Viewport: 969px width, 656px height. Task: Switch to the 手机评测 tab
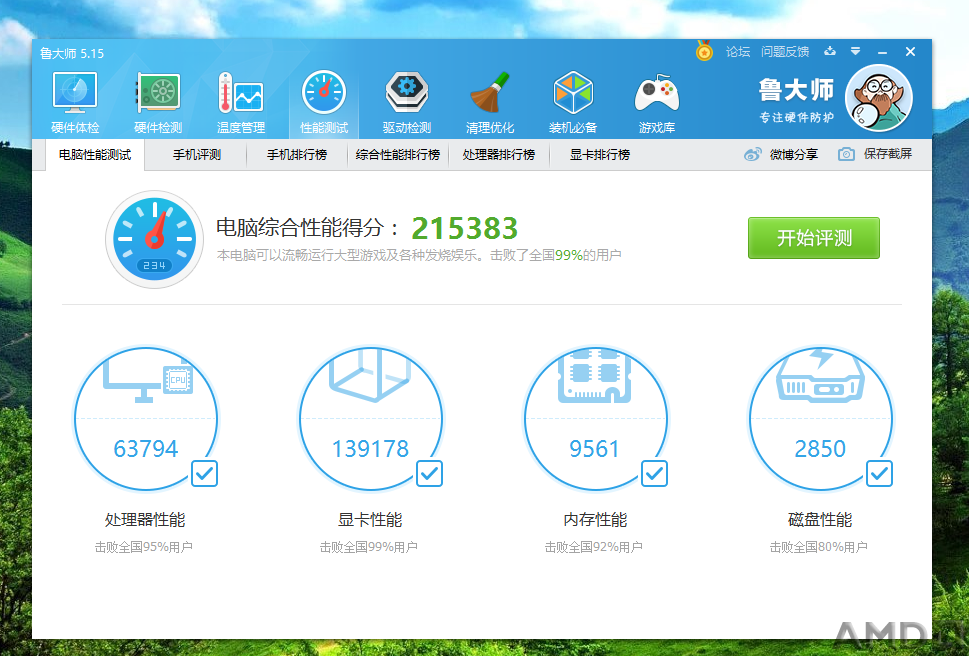(197, 154)
